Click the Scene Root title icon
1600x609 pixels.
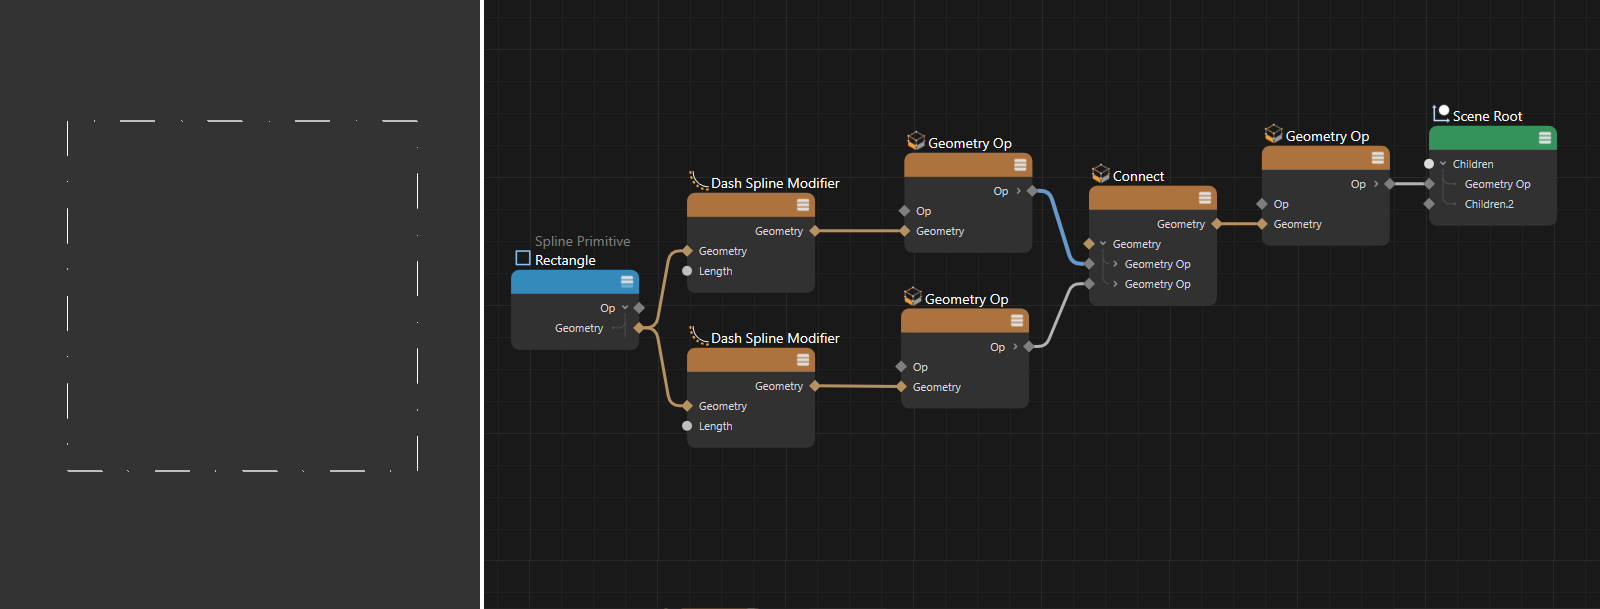point(1441,114)
